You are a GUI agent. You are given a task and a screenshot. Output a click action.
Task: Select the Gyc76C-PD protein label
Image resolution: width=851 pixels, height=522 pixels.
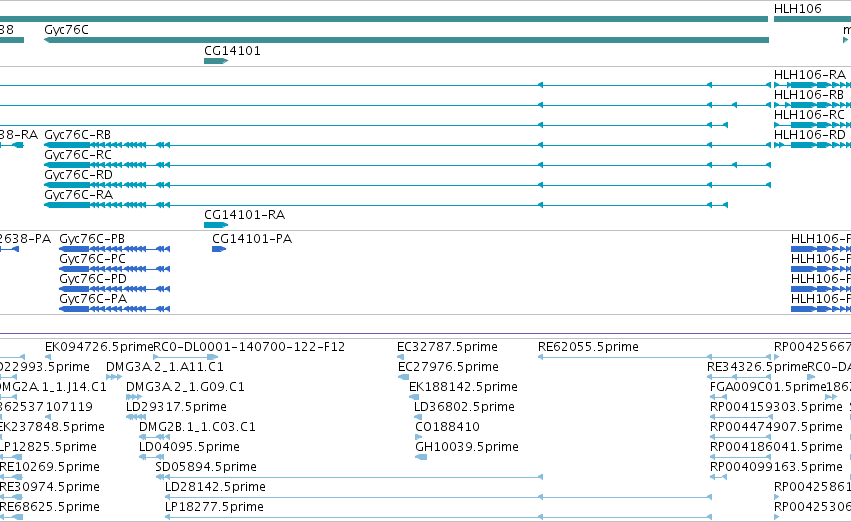coord(93,279)
